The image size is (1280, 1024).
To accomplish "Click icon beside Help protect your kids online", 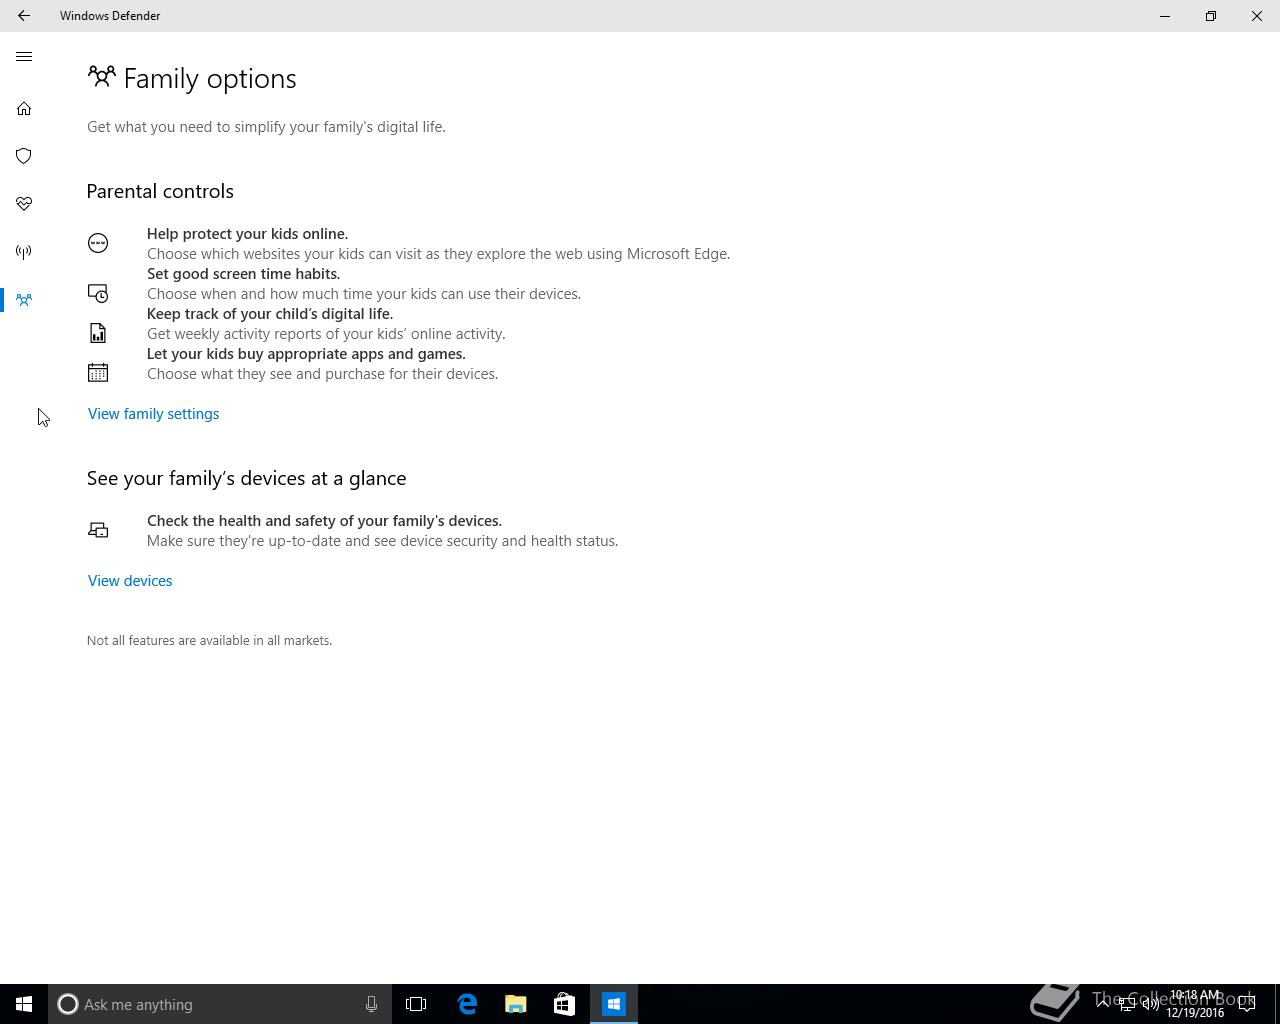I will click(x=98, y=243).
